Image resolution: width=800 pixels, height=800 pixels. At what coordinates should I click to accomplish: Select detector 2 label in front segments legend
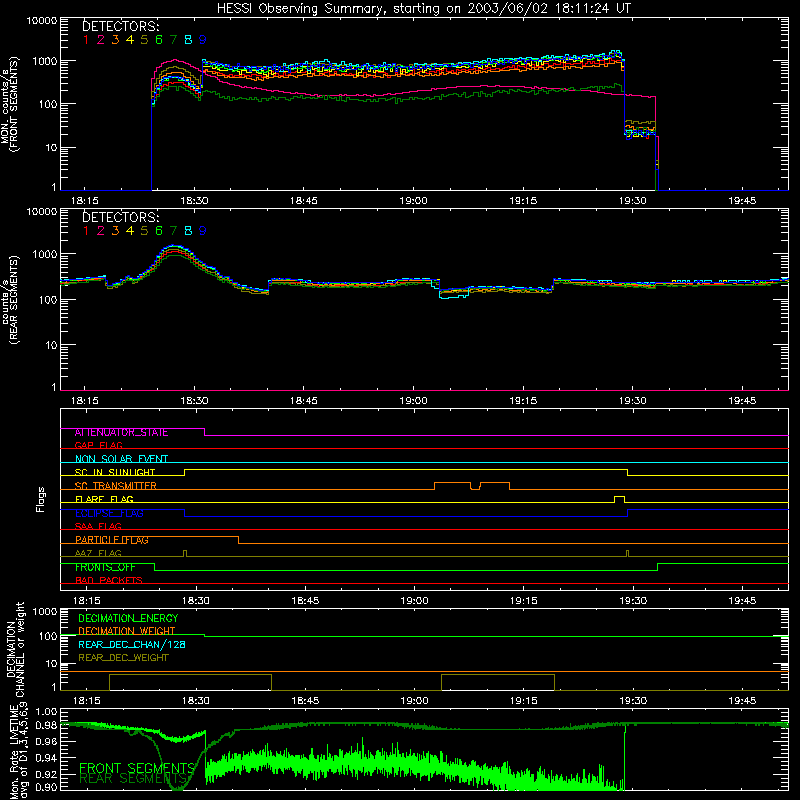click(x=101, y=40)
